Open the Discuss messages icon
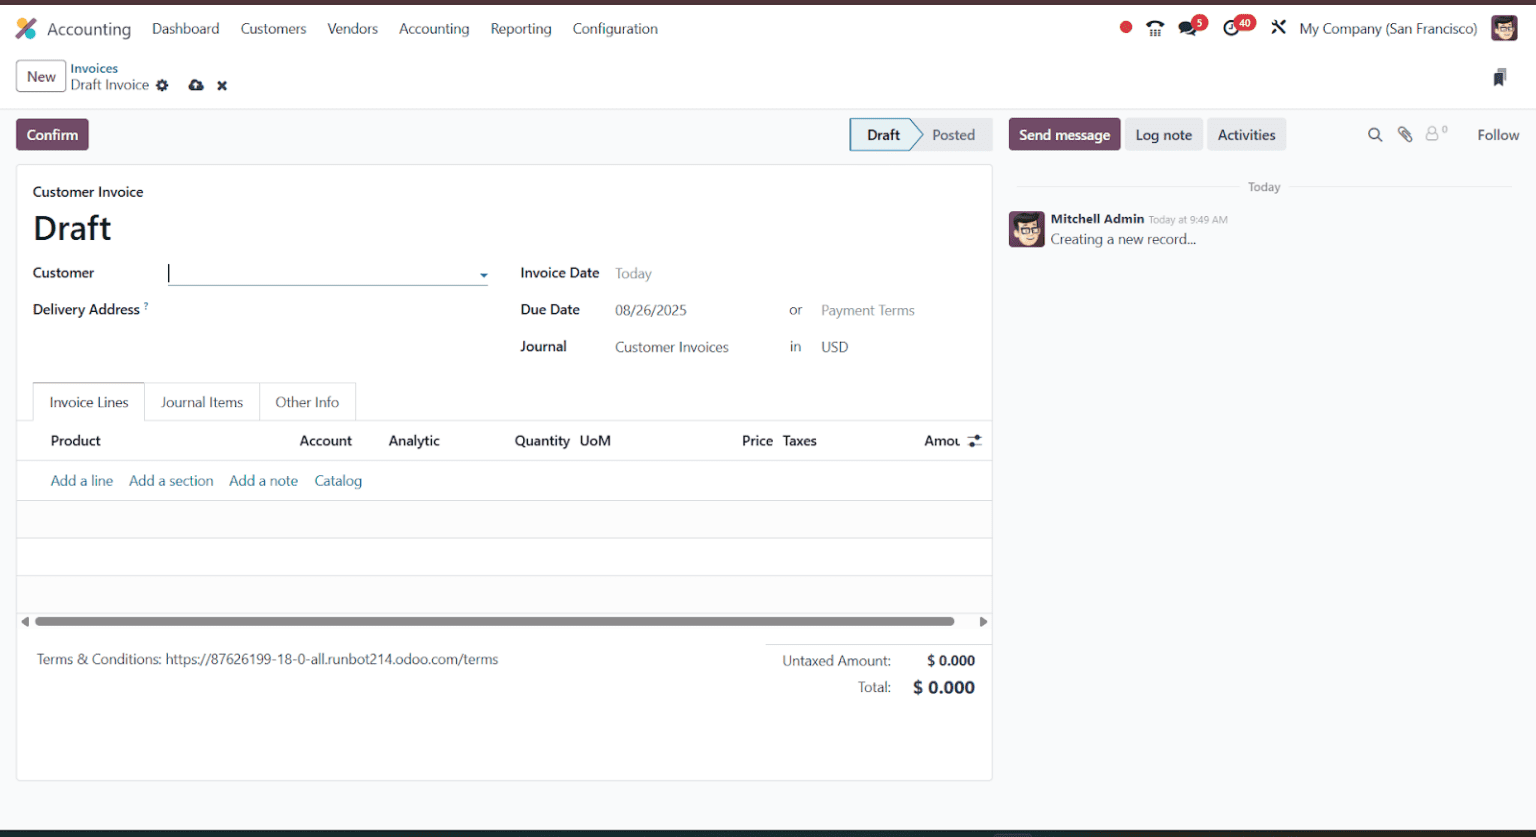 pyautogui.click(x=1189, y=28)
